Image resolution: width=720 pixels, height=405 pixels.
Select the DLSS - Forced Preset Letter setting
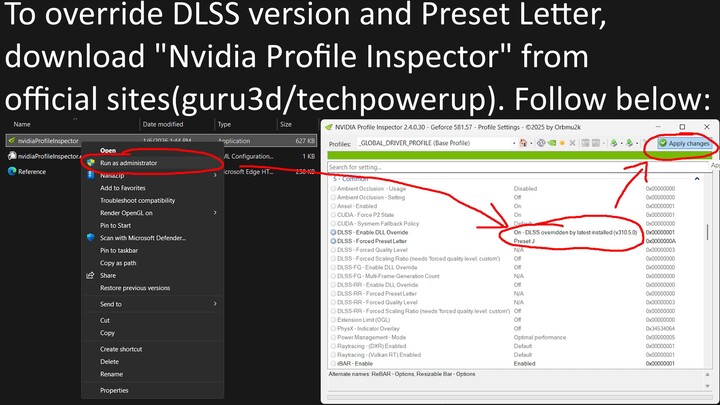[372, 241]
